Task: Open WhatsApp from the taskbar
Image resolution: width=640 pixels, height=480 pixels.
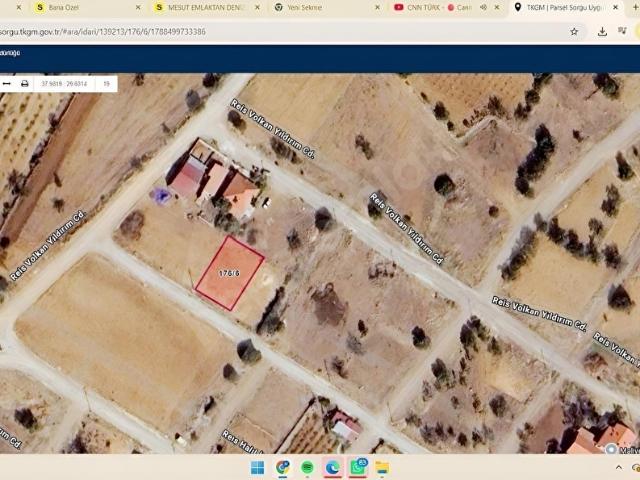Action: pyautogui.click(x=358, y=468)
